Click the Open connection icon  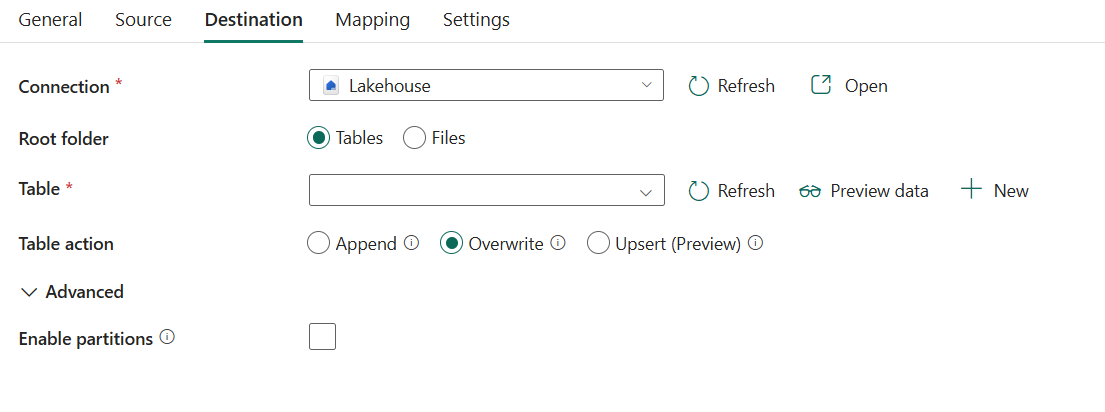click(821, 86)
